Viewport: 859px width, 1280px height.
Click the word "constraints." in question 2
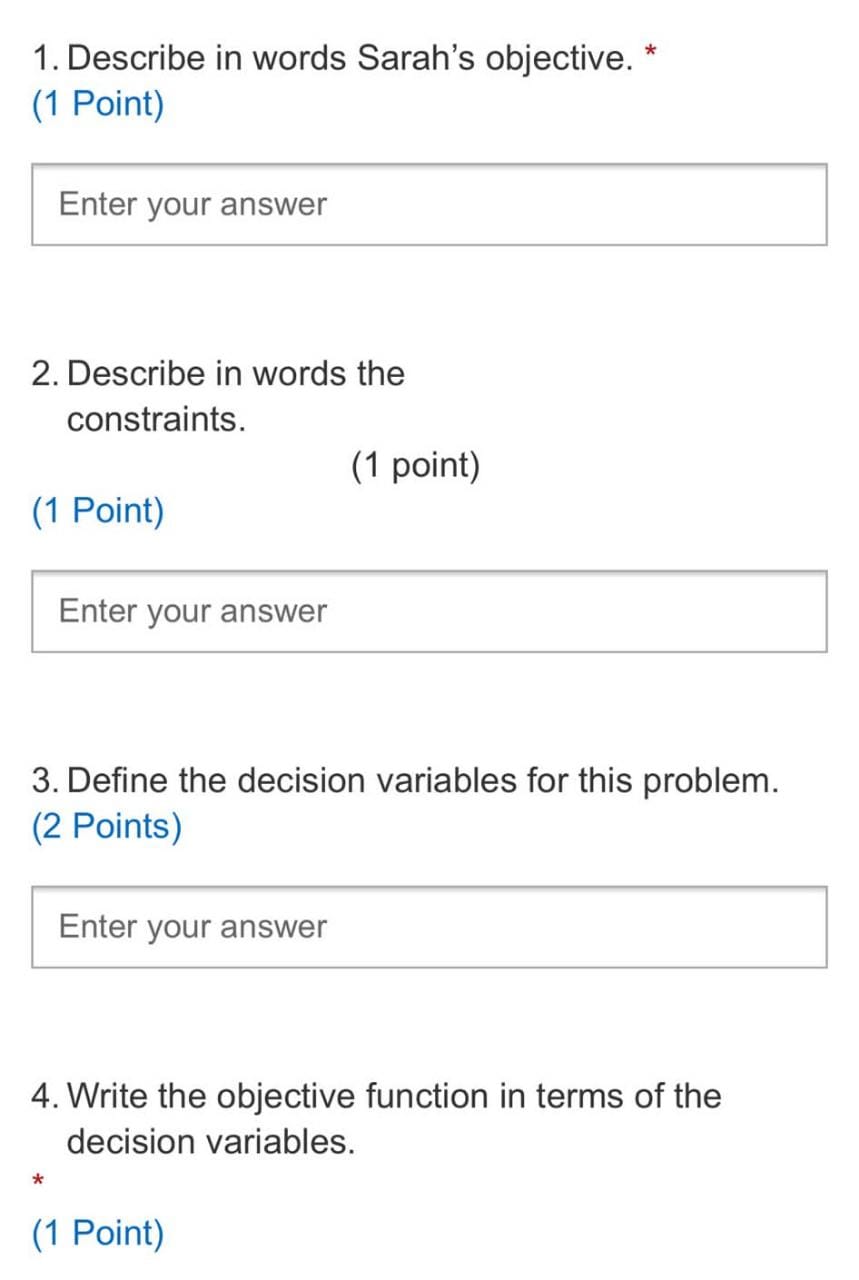(156, 420)
